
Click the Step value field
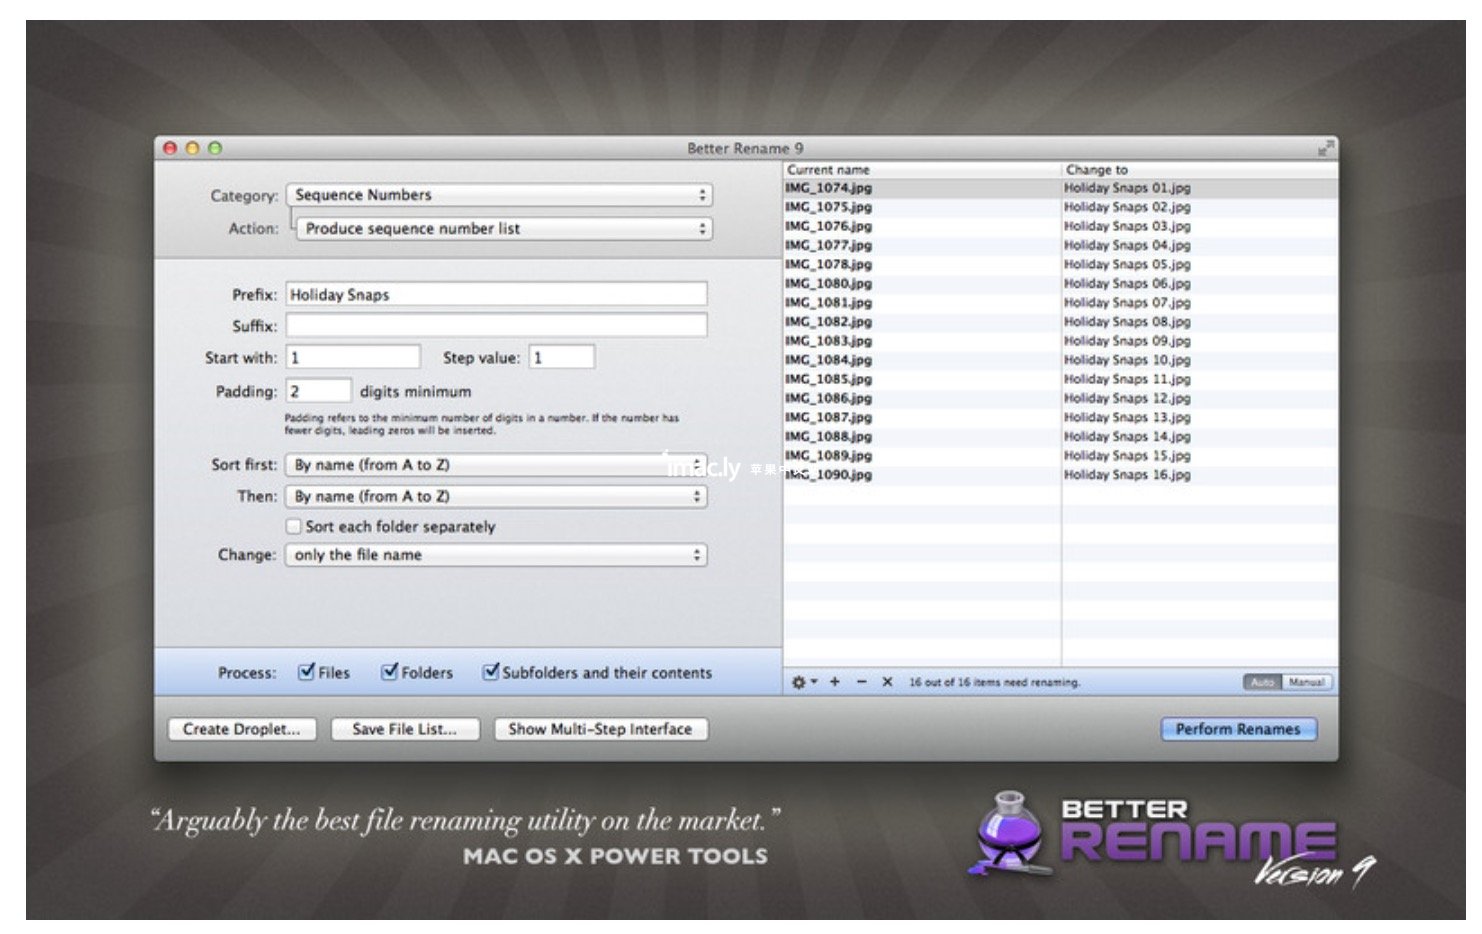tap(561, 357)
